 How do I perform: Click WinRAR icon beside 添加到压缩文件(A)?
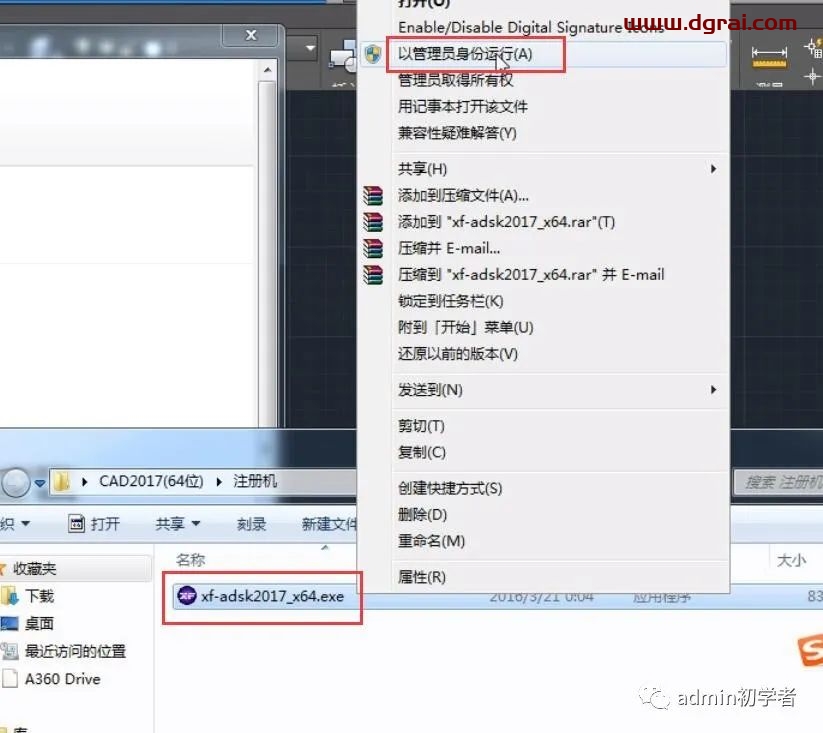[373, 196]
